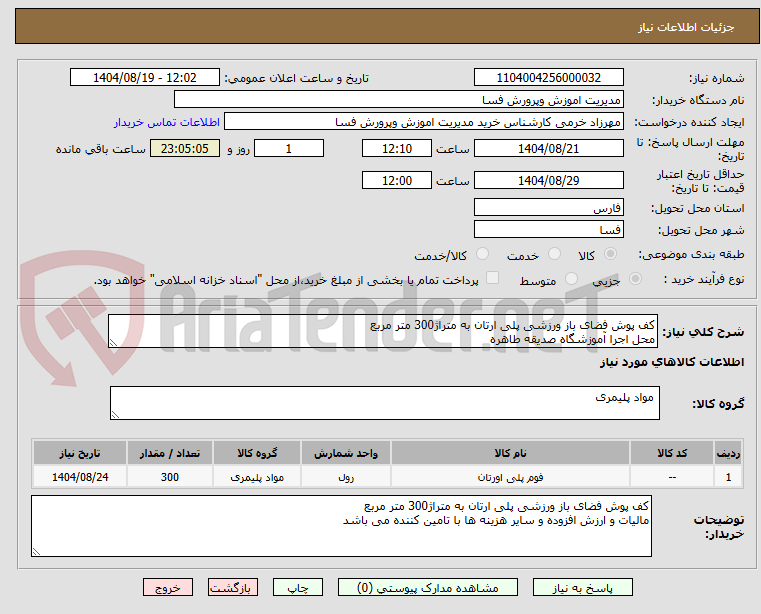The image size is (761, 614).
Task: Click the نام کالا column header
Action: (510, 453)
